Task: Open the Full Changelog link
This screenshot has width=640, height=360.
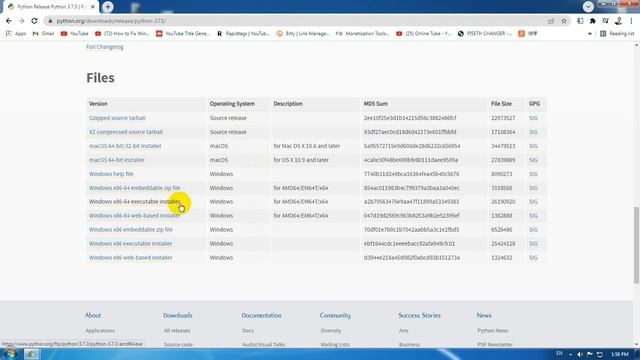Action: pyautogui.click(x=104, y=47)
